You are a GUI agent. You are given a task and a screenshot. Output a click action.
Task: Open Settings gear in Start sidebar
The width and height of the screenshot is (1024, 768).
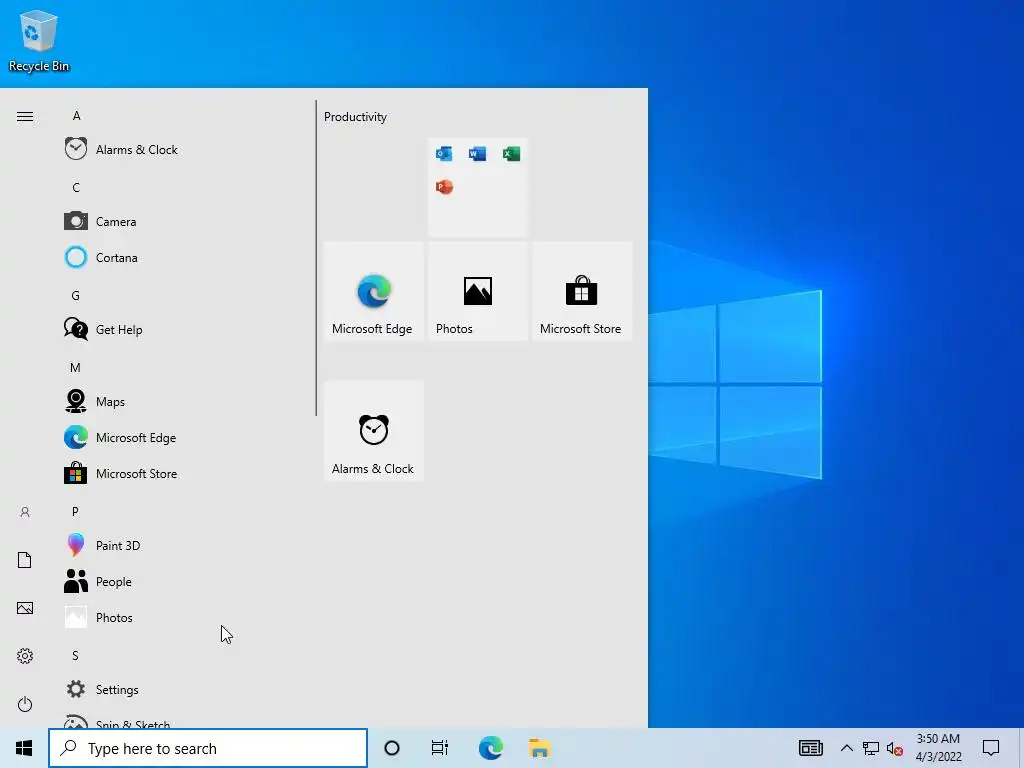click(25, 656)
